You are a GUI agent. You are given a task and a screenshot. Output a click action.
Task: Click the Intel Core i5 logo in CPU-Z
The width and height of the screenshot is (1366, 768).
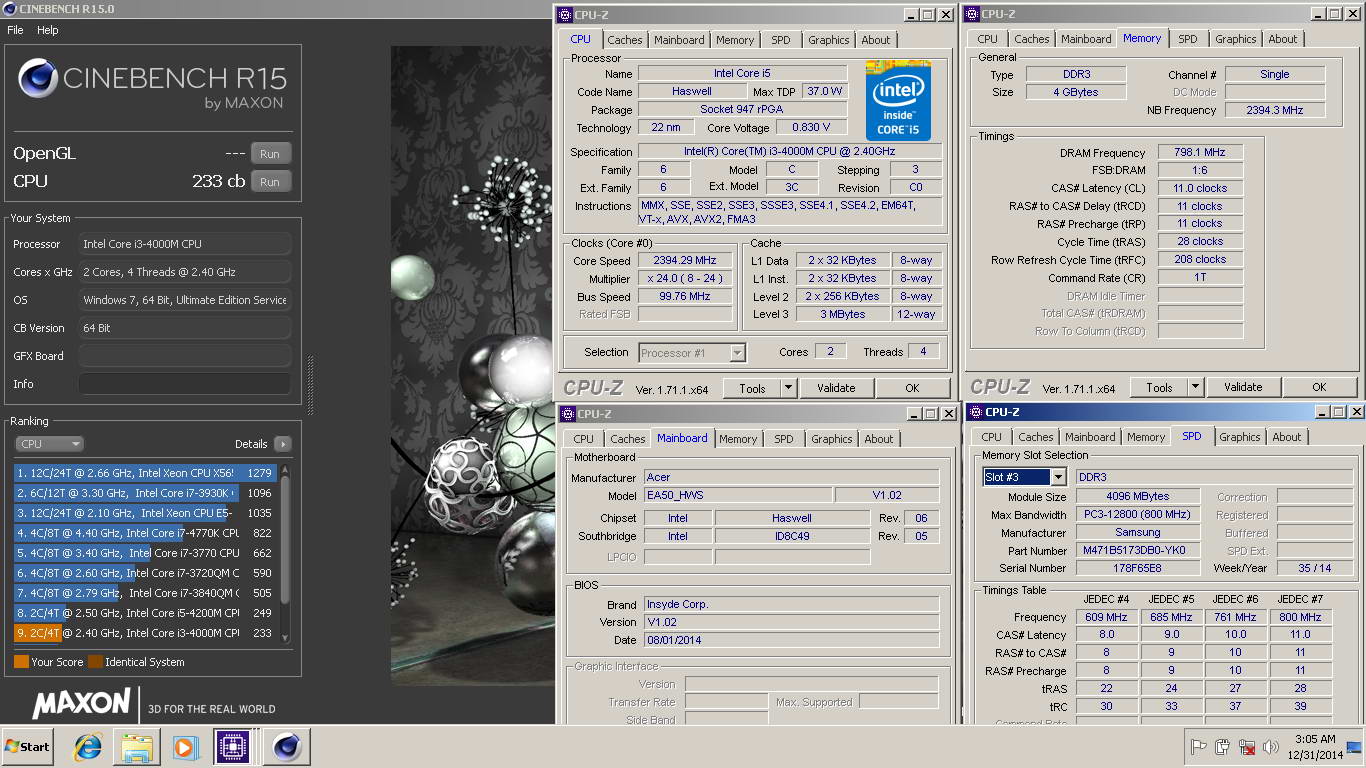(898, 100)
